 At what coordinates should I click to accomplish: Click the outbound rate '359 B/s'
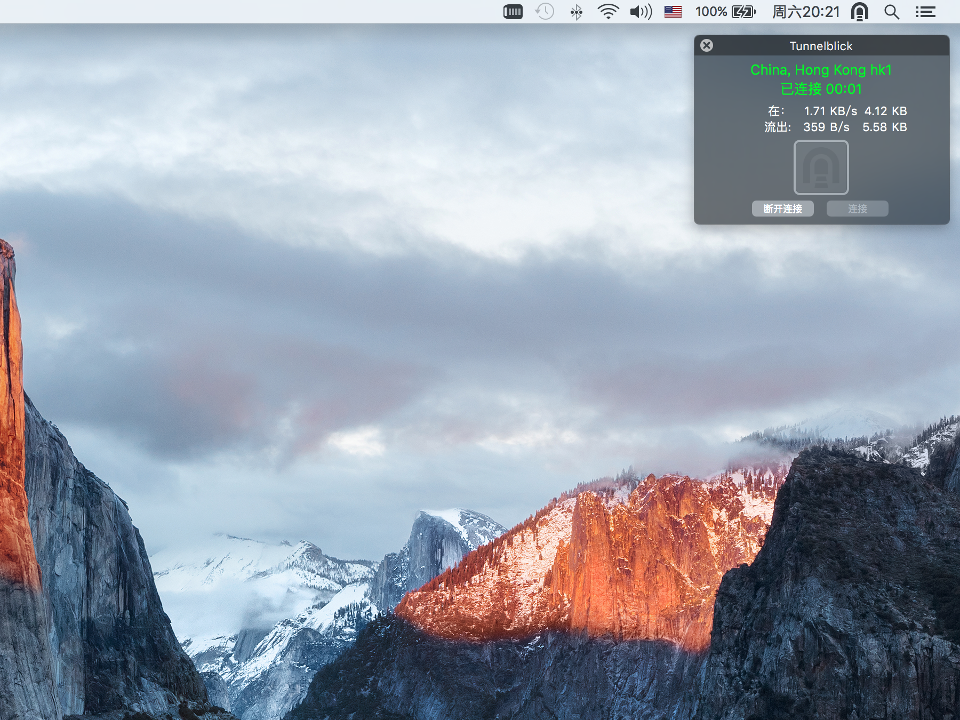pyautogui.click(x=826, y=127)
